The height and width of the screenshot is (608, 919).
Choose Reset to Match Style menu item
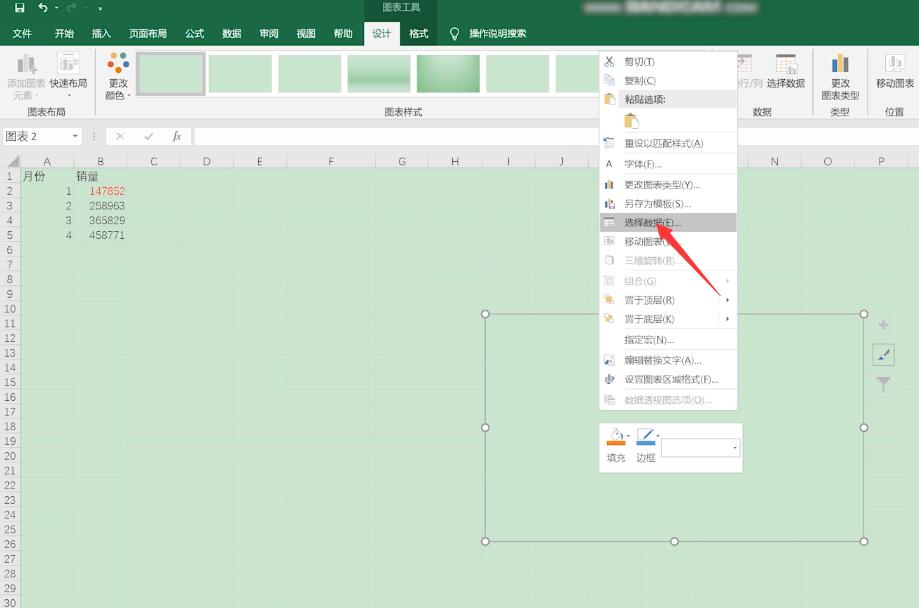[668, 143]
